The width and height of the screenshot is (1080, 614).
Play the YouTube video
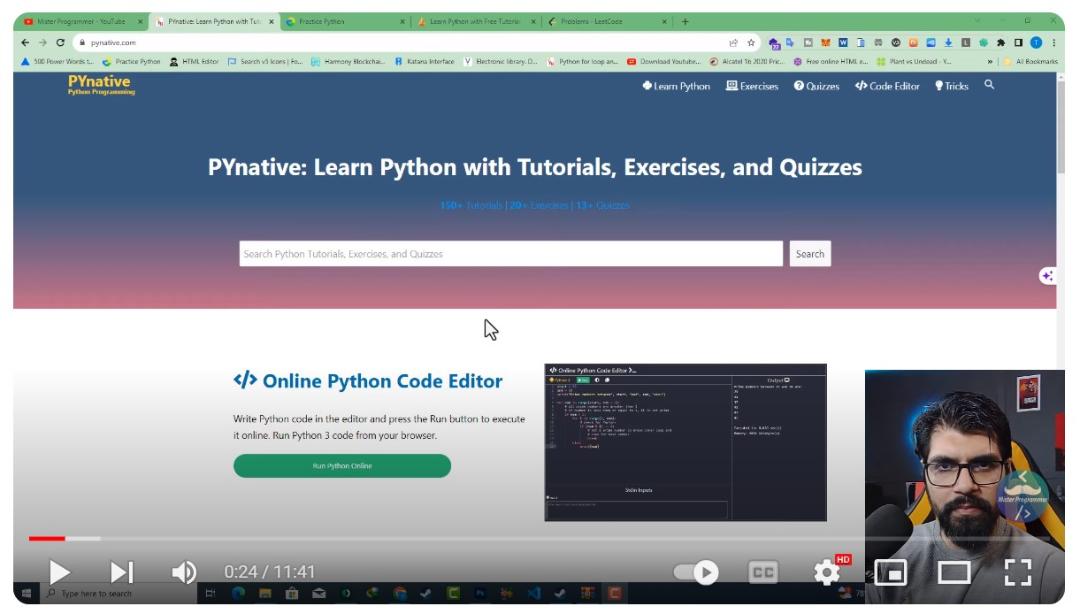[x=59, y=572]
